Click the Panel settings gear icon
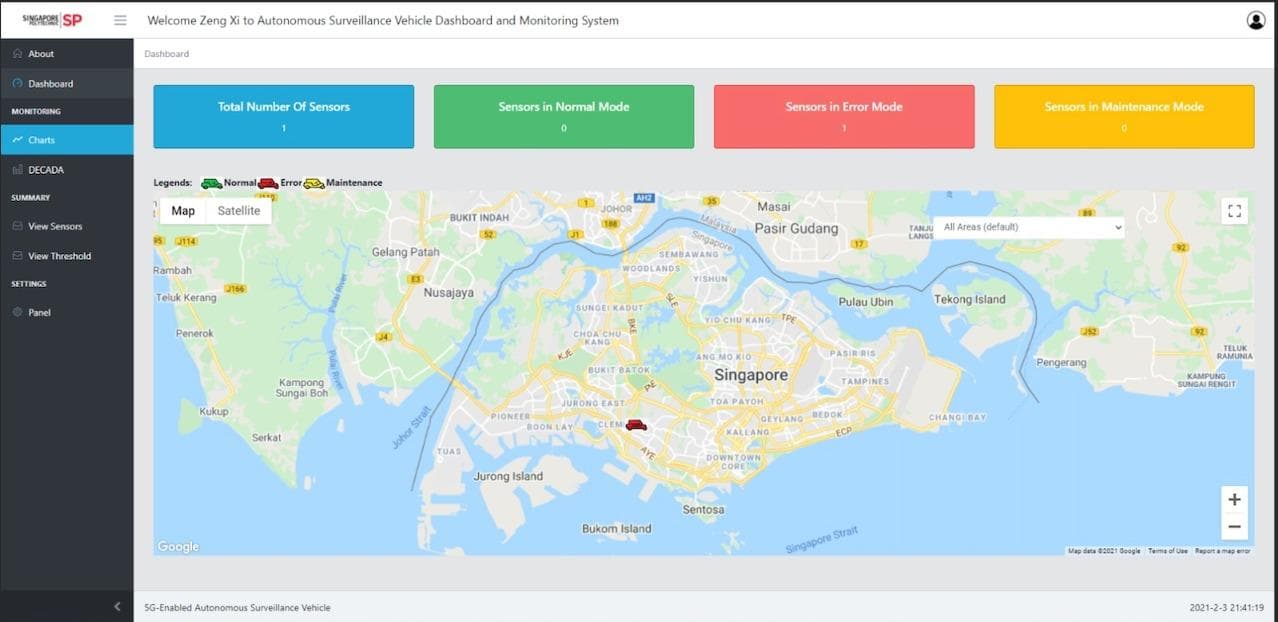 click(17, 313)
